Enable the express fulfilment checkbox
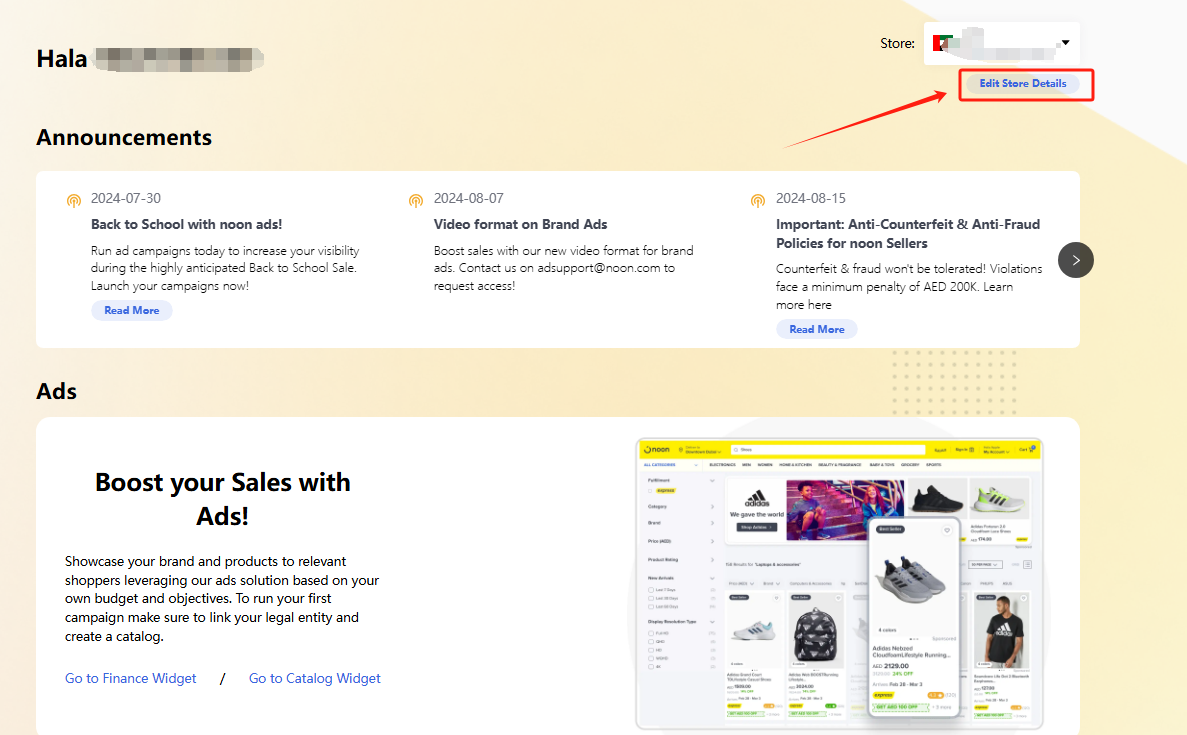 [651, 491]
